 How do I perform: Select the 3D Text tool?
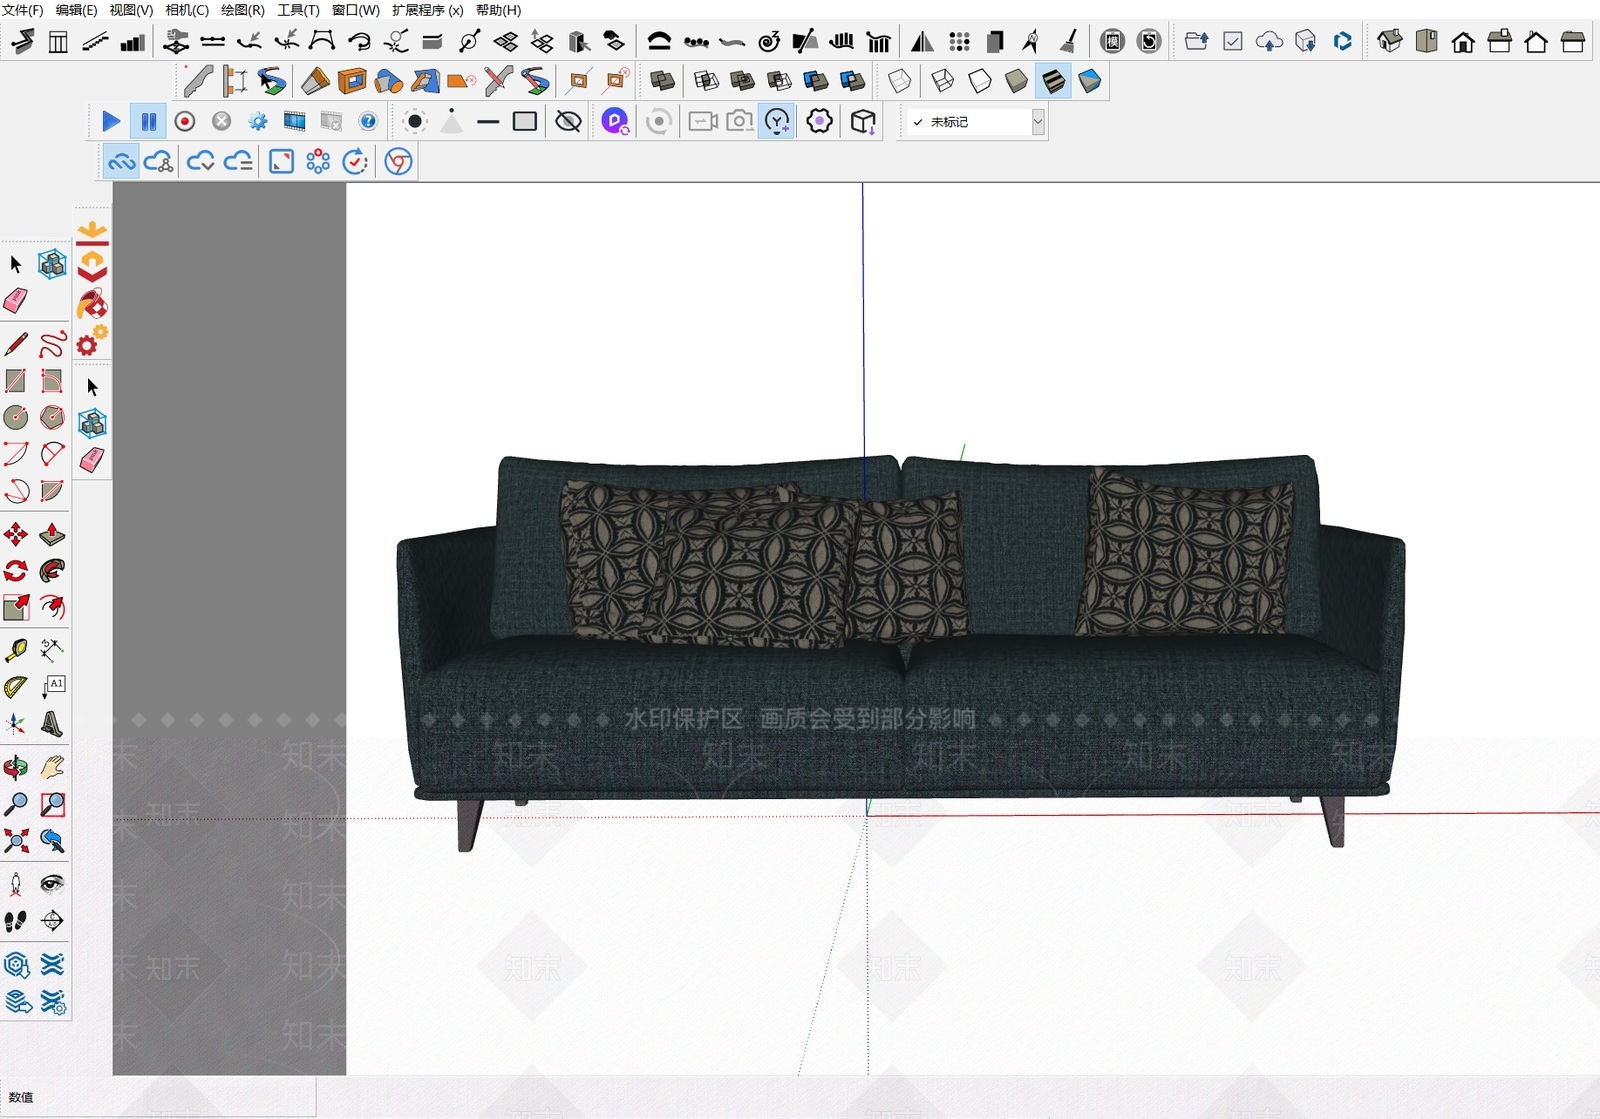point(53,724)
